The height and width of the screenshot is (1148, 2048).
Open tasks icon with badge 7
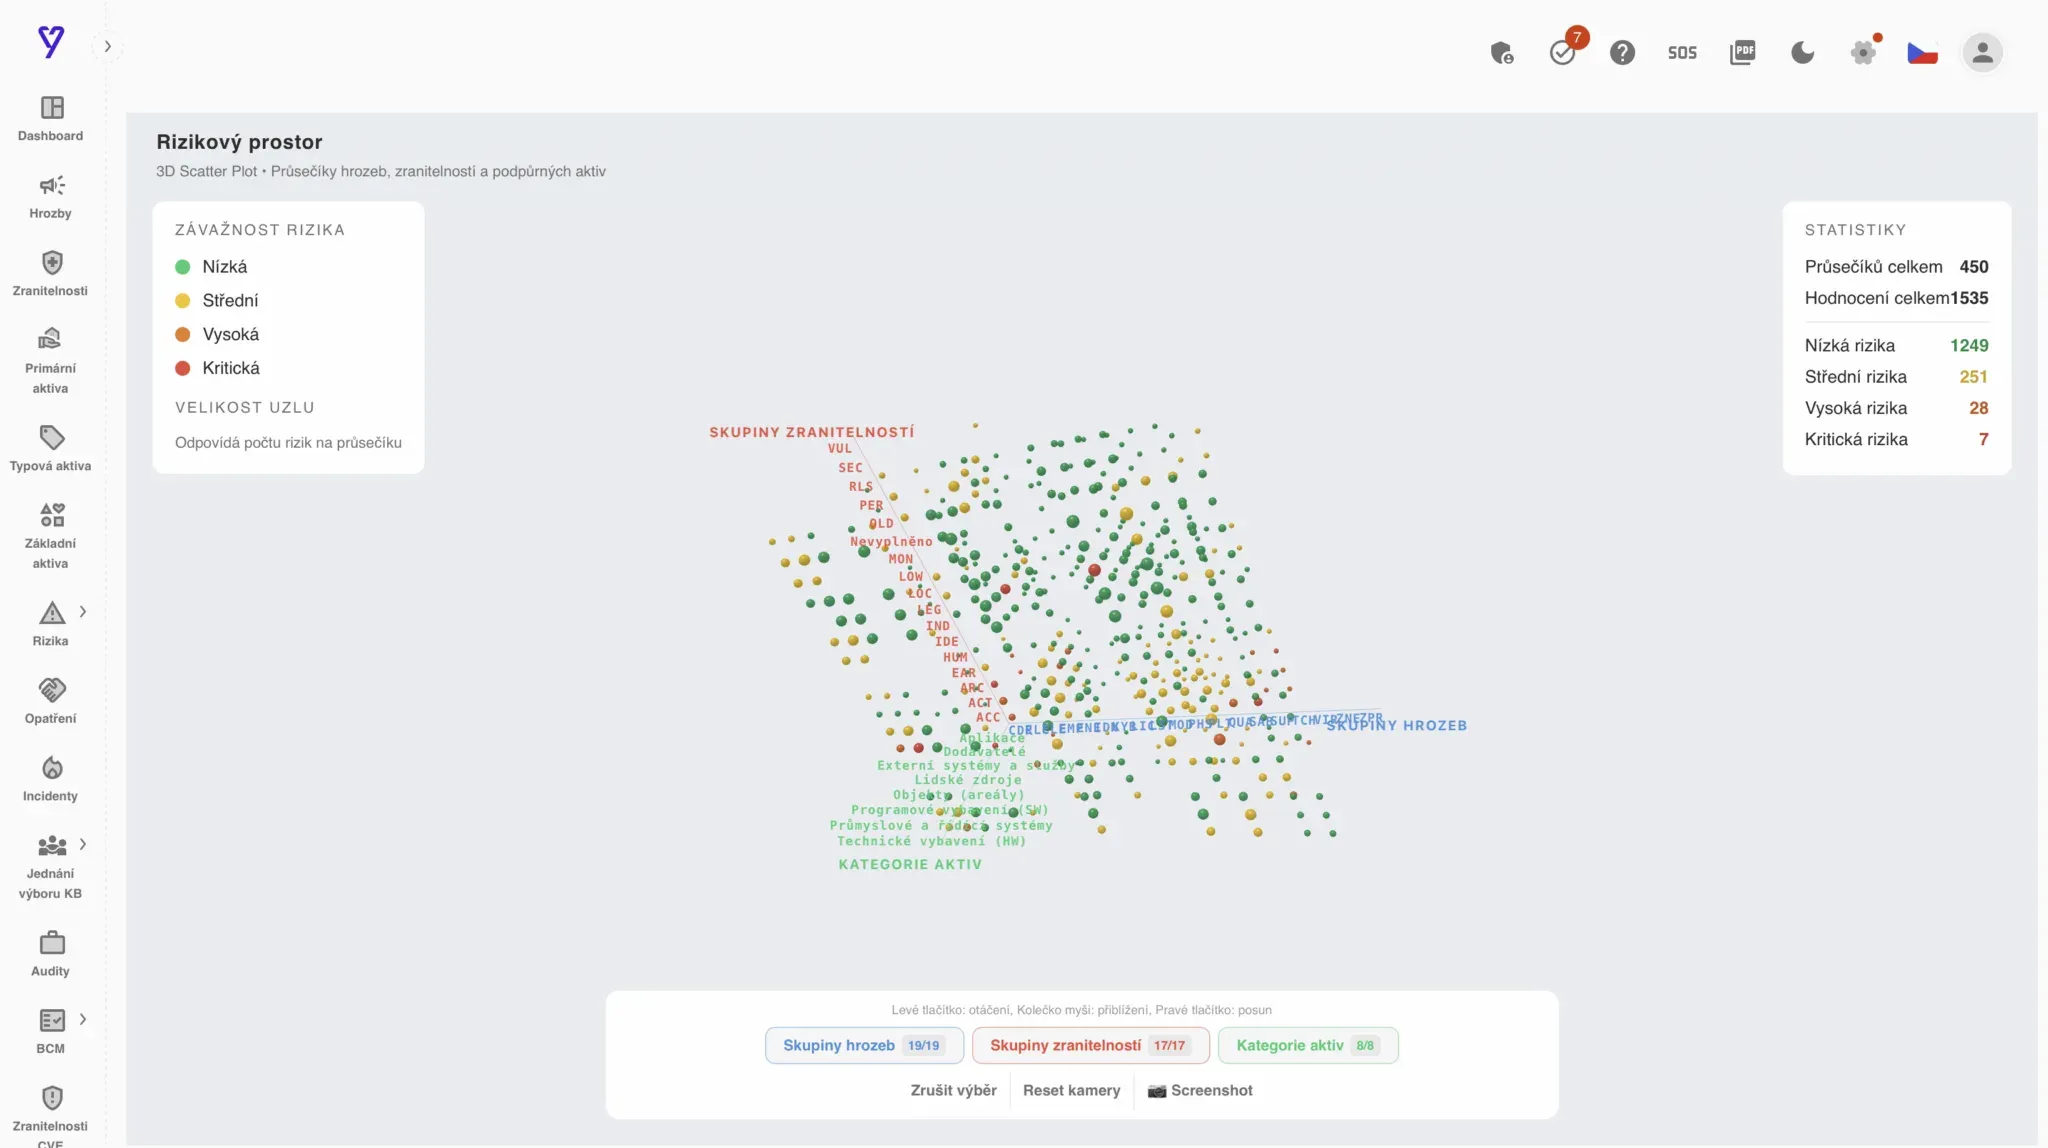pyautogui.click(x=1563, y=52)
